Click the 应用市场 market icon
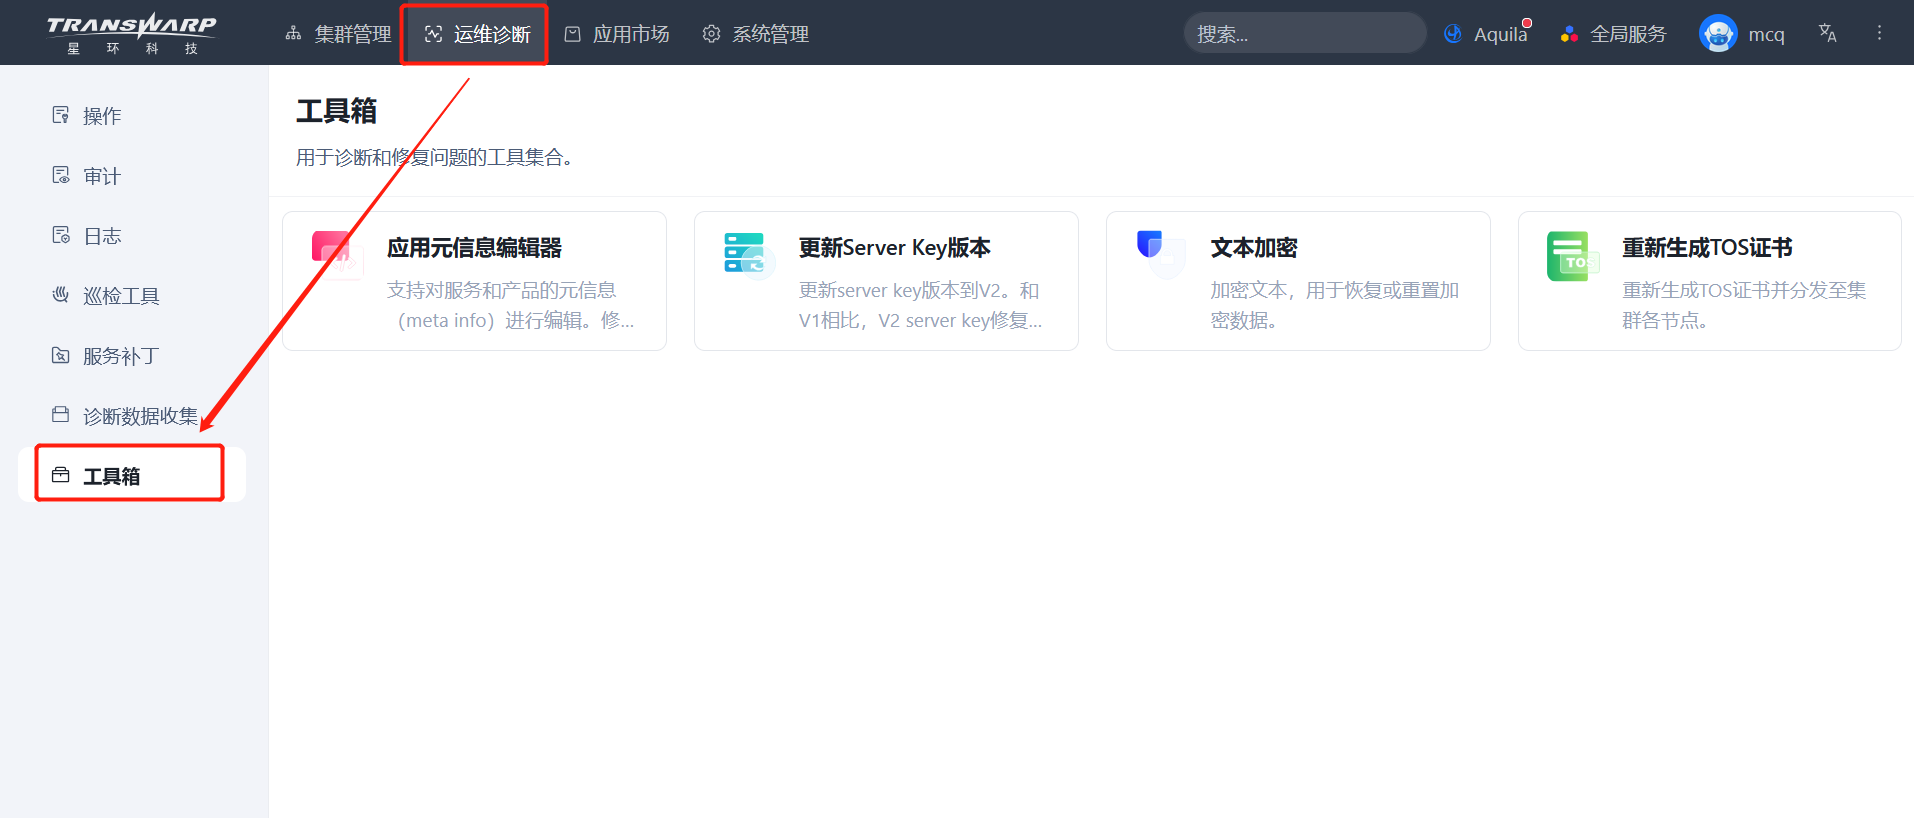This screenshot has height=818, width=1914. coord(572,34)
